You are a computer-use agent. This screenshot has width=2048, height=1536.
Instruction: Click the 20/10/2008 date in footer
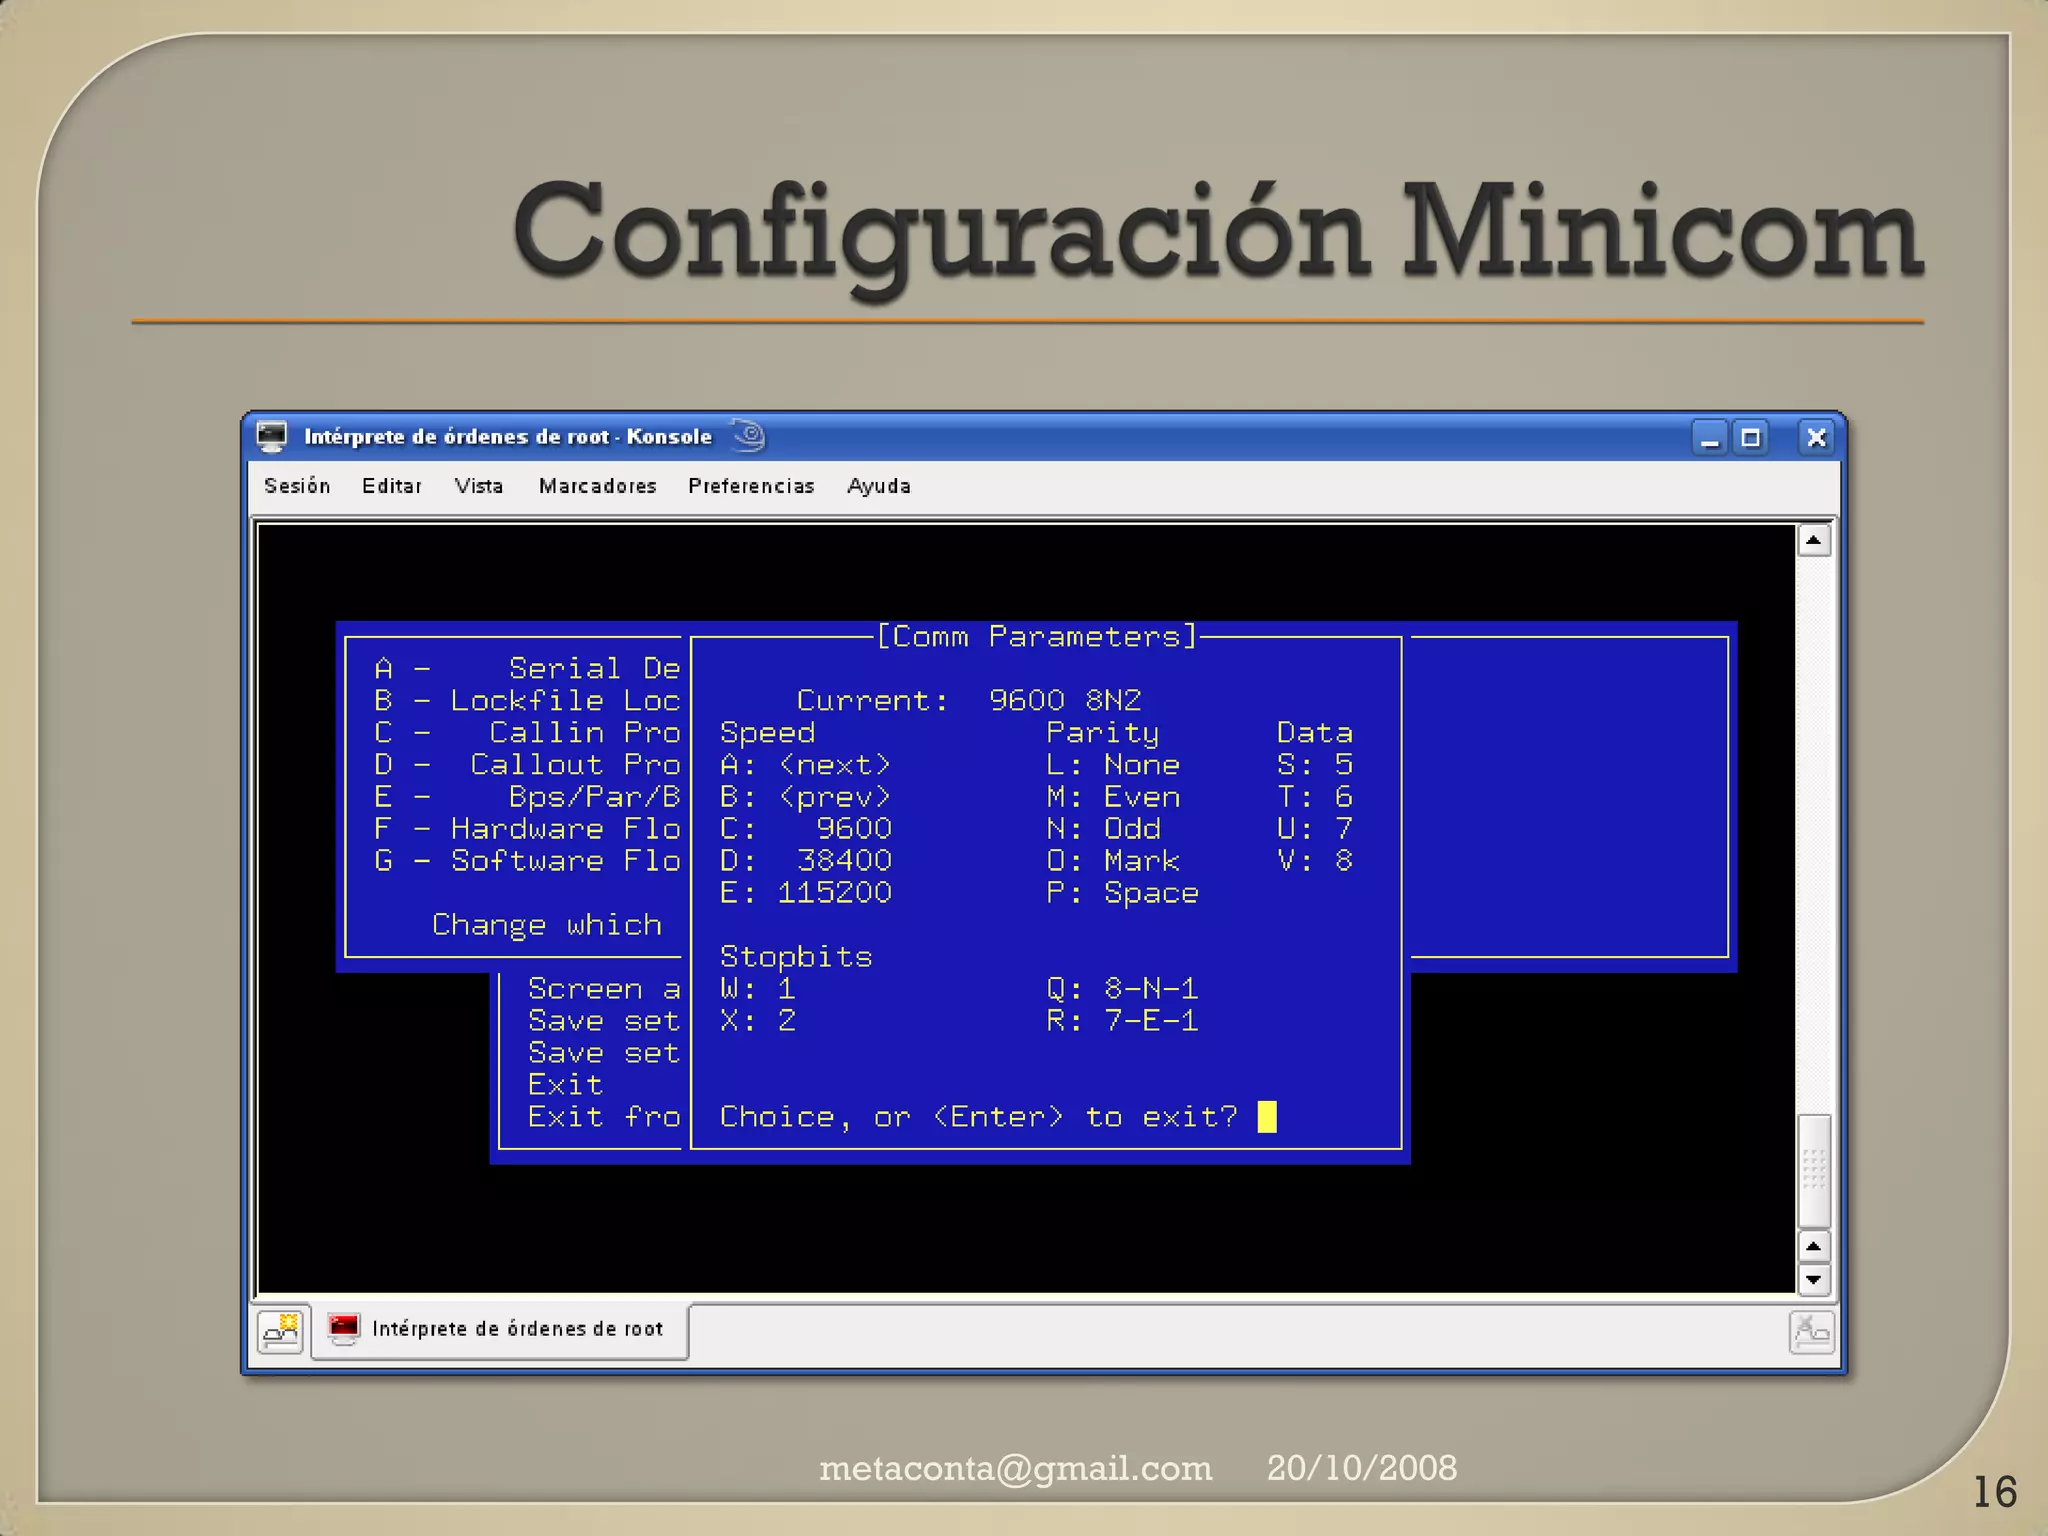[1362, 1468]
